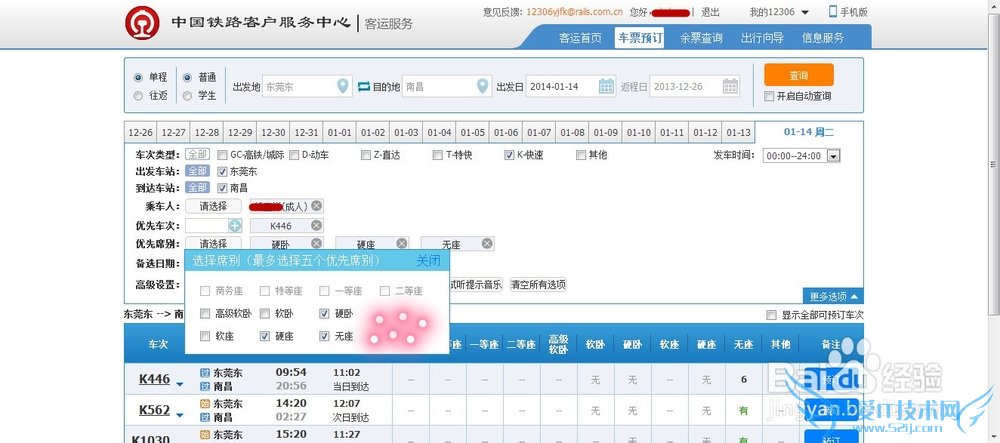Click the China Railway logo
Screen dimensions: 1000x443
click(142, 23)
